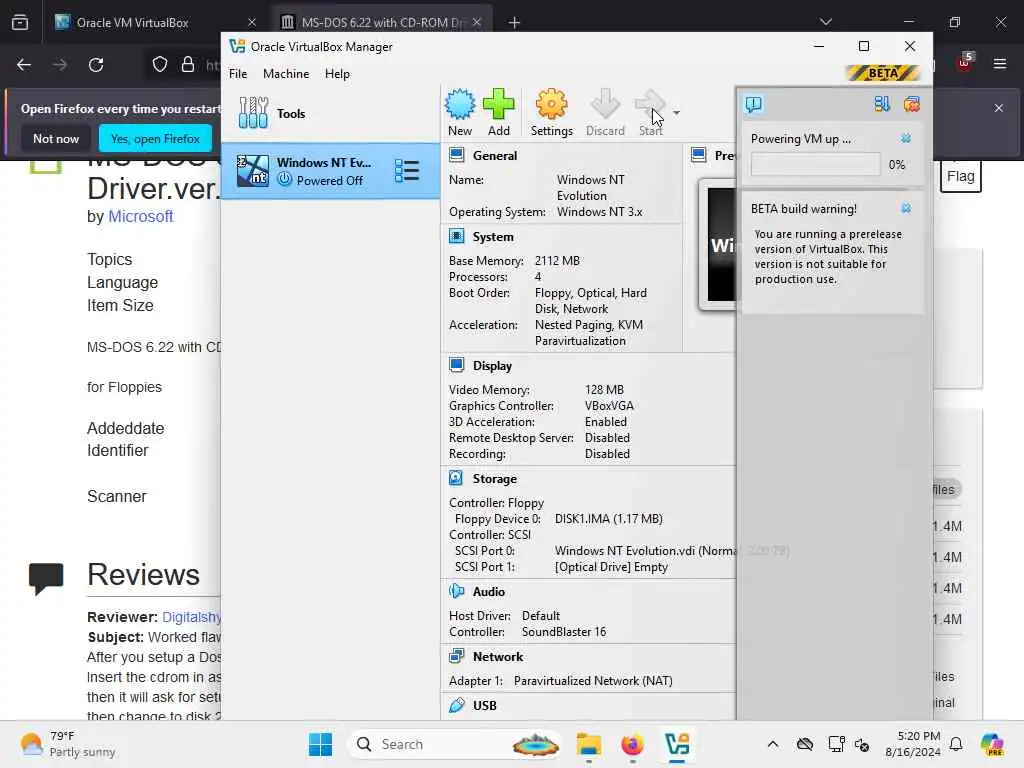Dismiss the BETA build warning notification
Screen dimensions: 1024x768
click(x=906, y=208)
